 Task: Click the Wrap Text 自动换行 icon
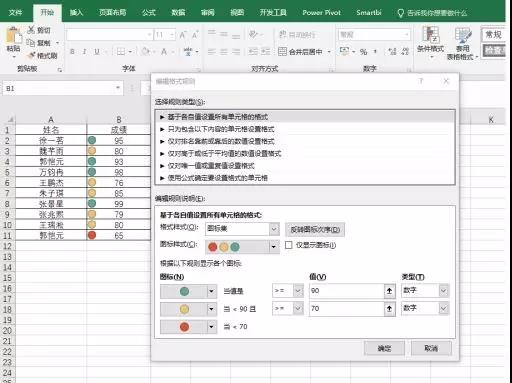pos(297,35)
